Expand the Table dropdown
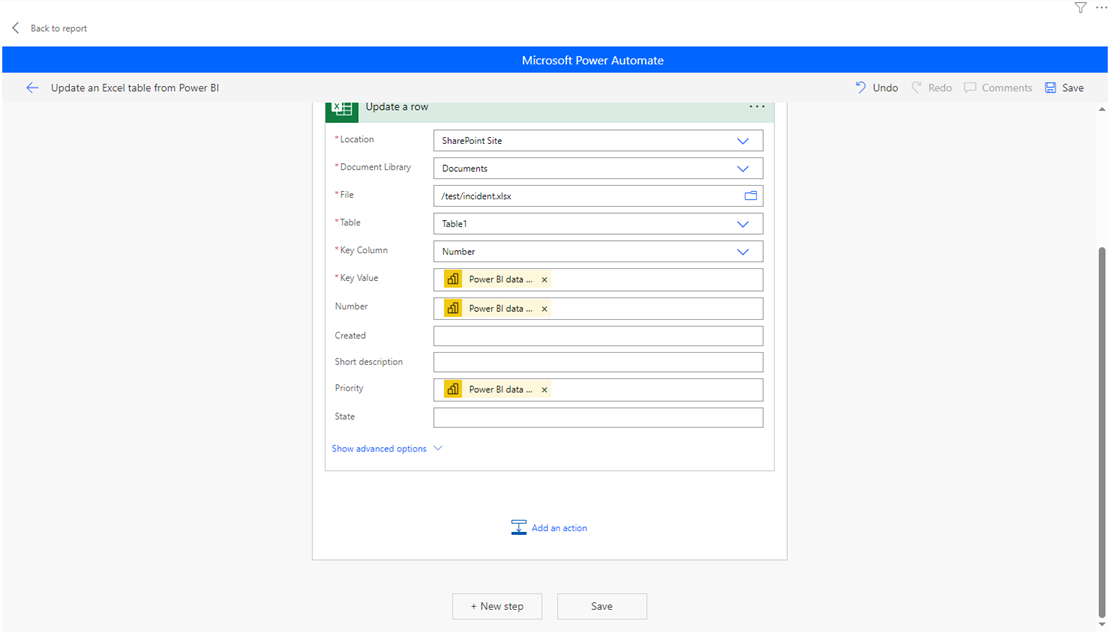 tap(743, 224)
